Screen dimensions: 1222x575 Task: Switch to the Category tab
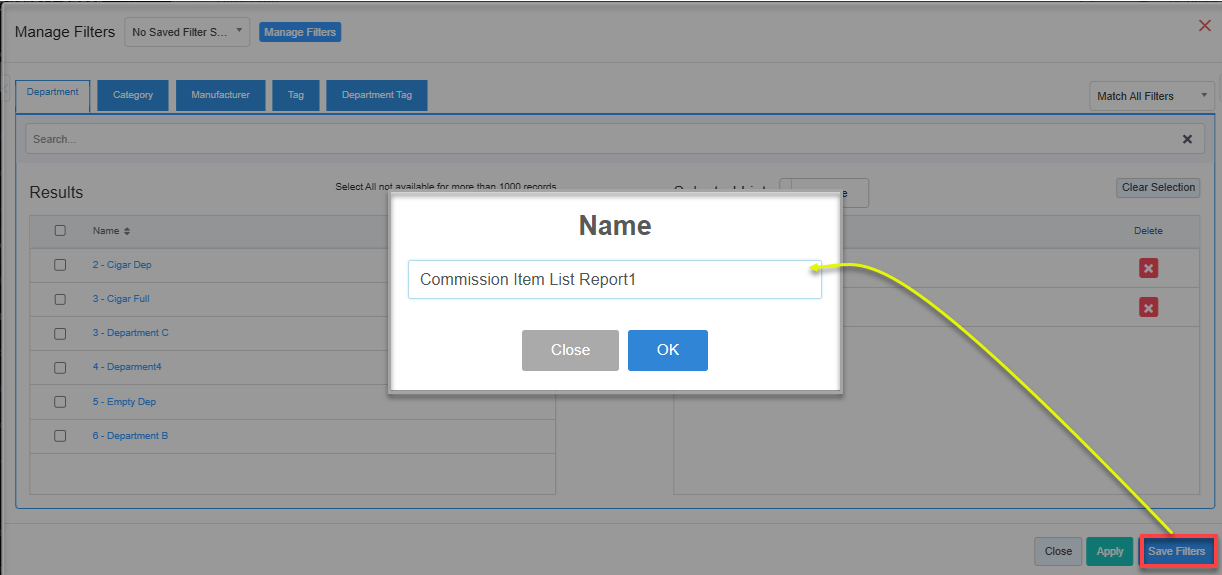click(x=133, y=95)
